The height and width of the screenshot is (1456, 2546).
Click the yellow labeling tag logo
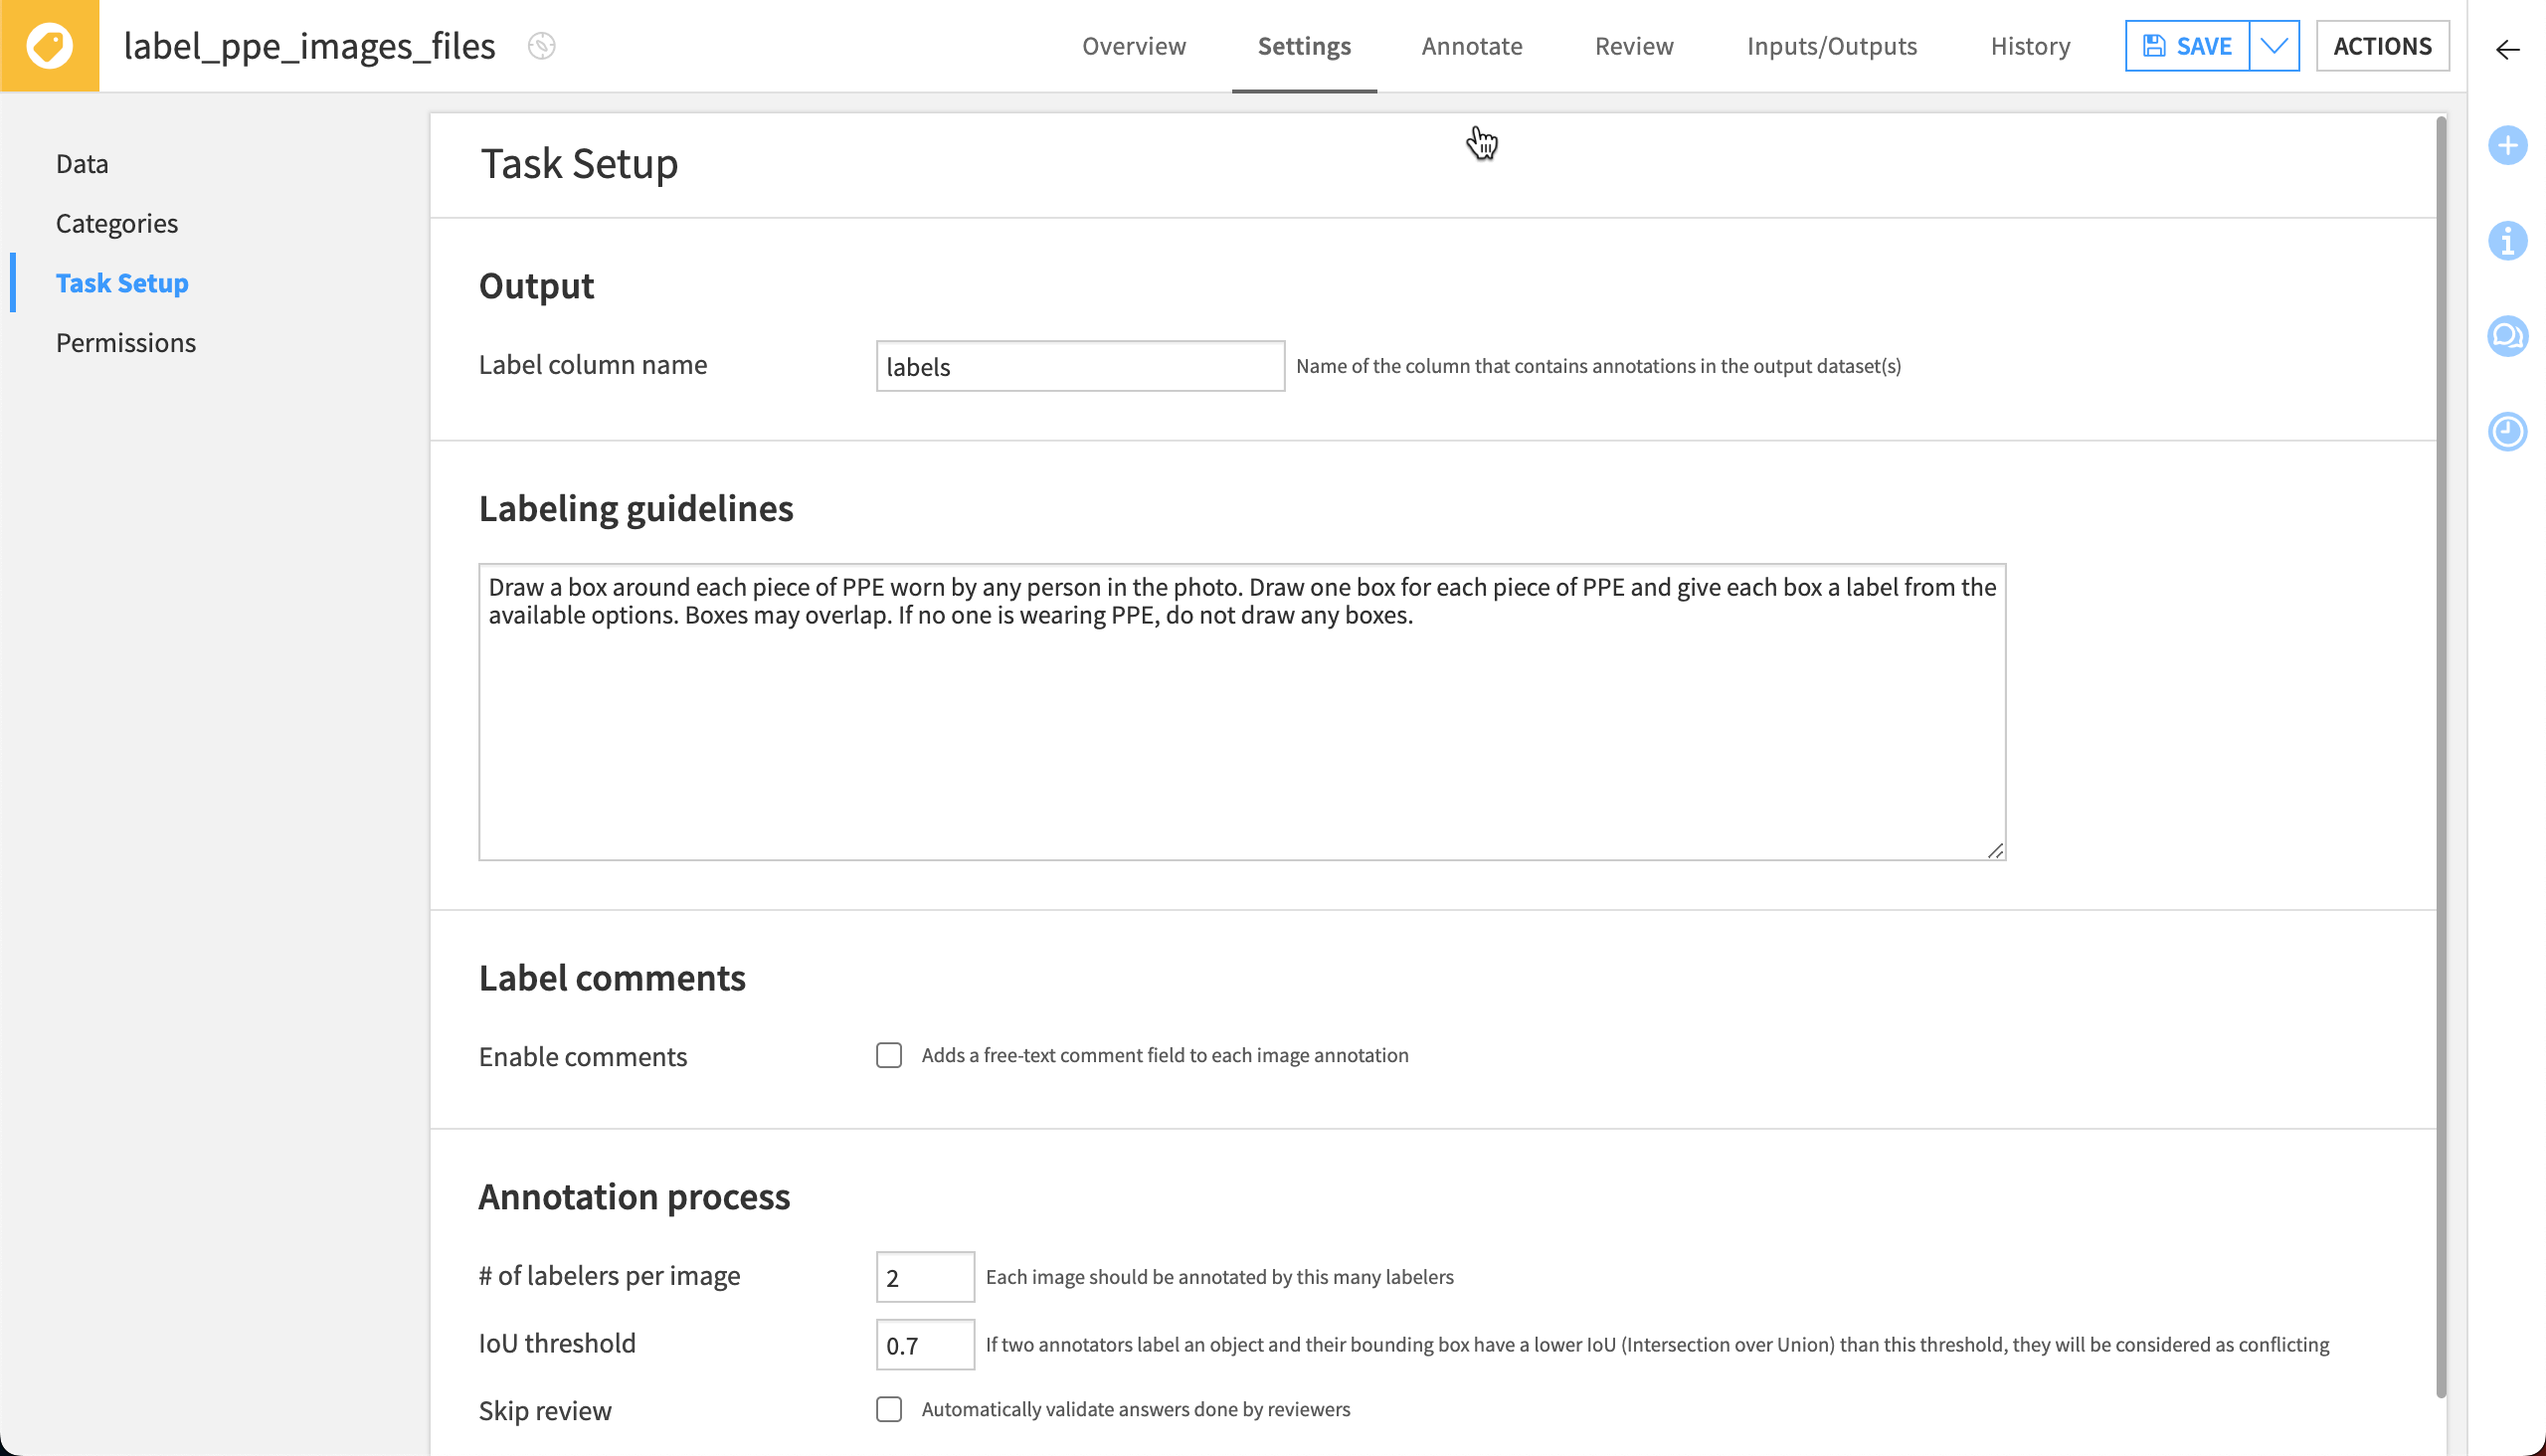[50, 45]
